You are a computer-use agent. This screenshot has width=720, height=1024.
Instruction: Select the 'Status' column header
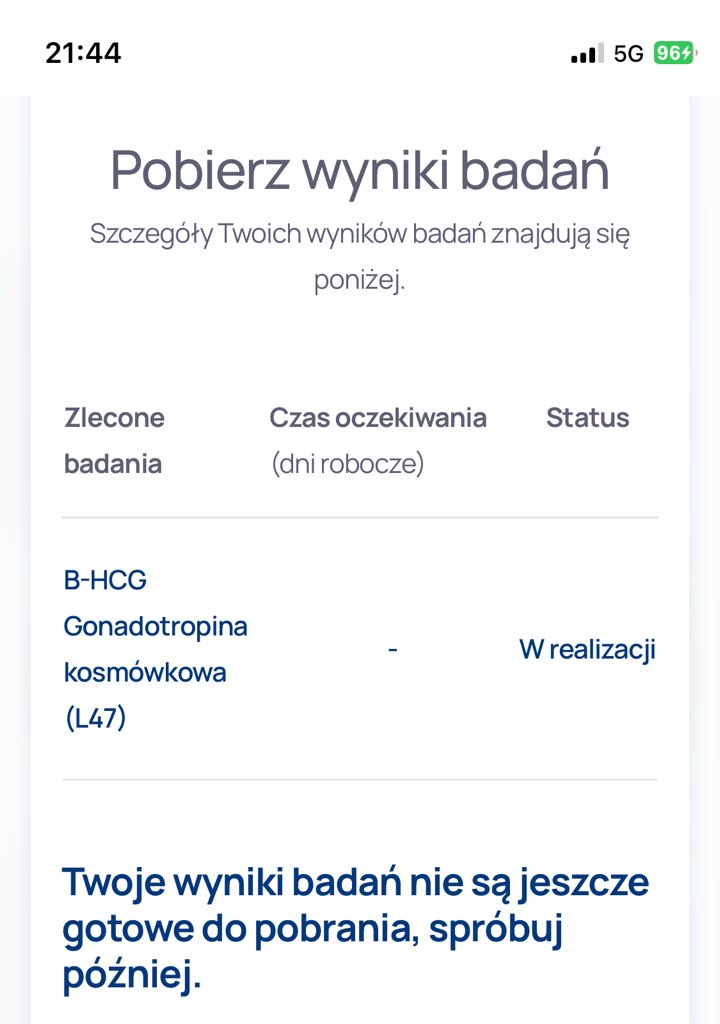pos(588,417)
